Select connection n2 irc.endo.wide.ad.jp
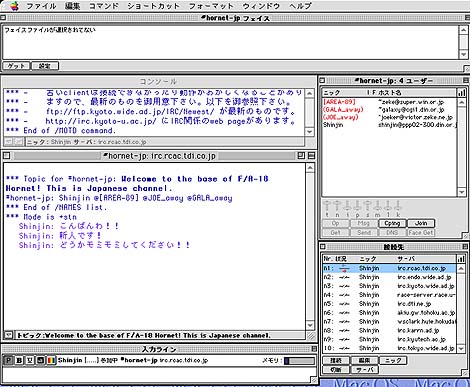Image resolution: width=470 pixels, height=387 pixels. [389, 277]
